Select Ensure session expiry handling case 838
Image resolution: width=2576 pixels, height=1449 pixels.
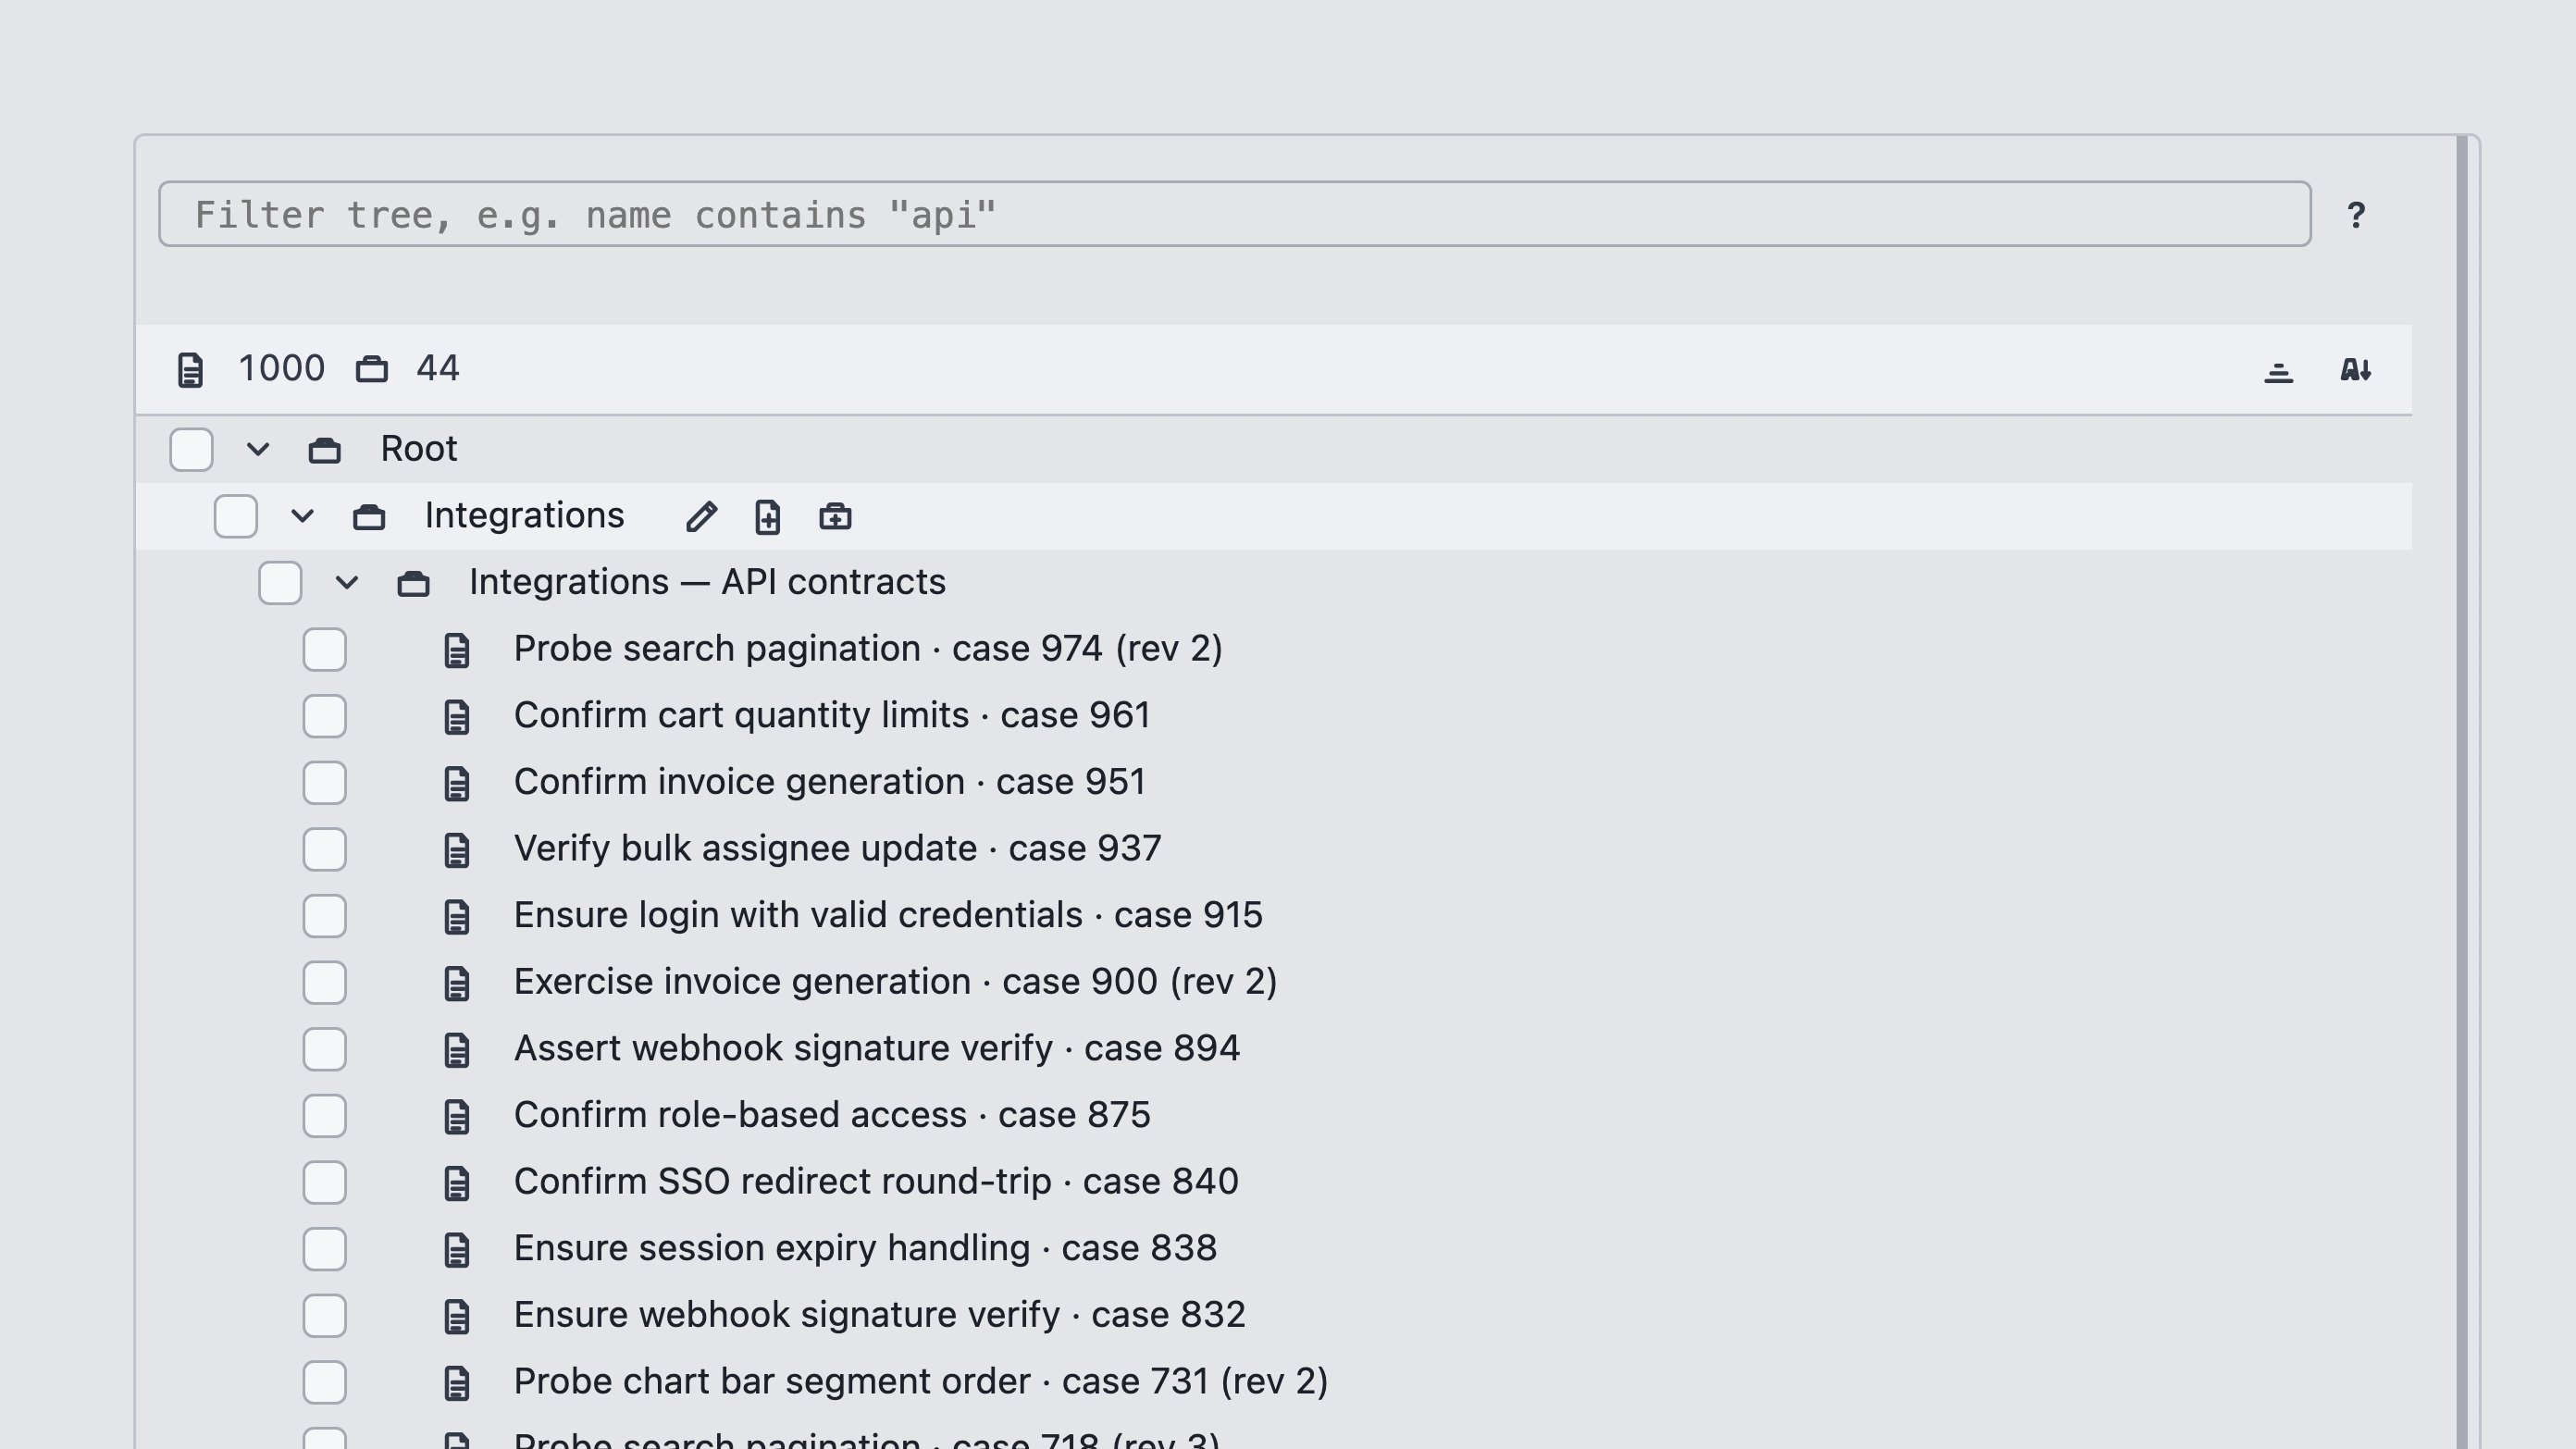865,1249
